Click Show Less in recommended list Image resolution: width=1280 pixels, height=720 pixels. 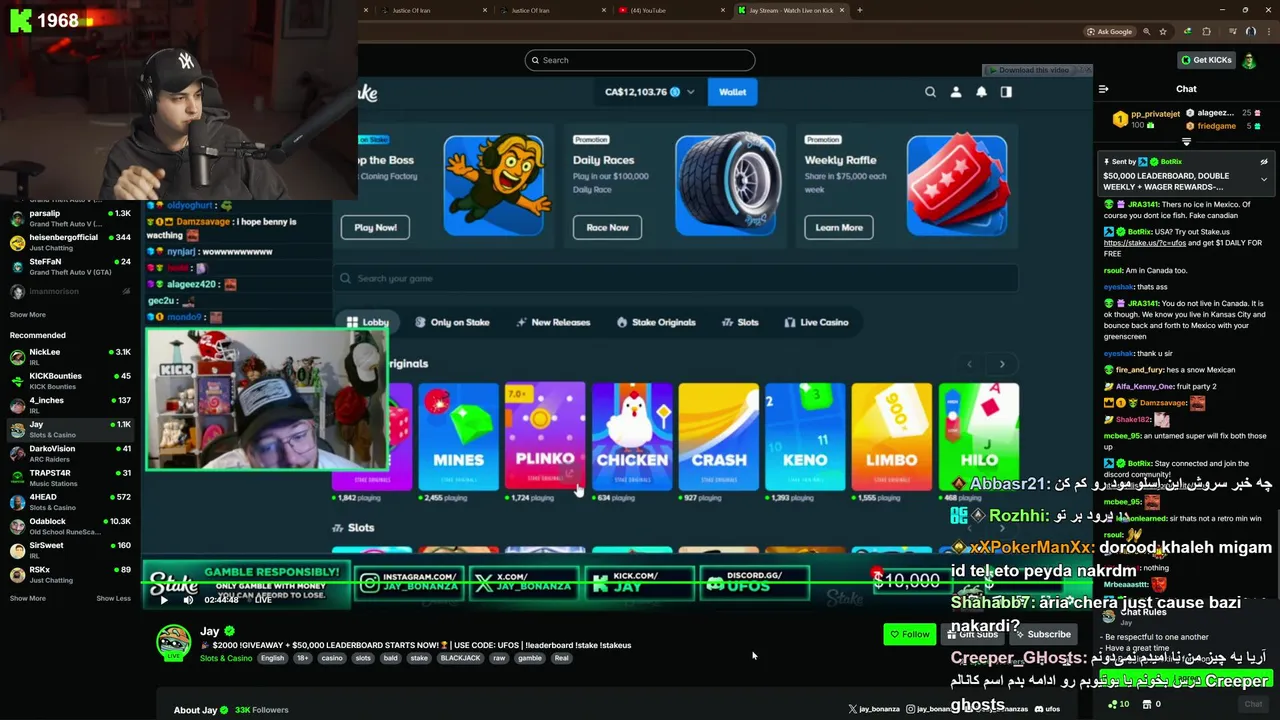[113, 598]
